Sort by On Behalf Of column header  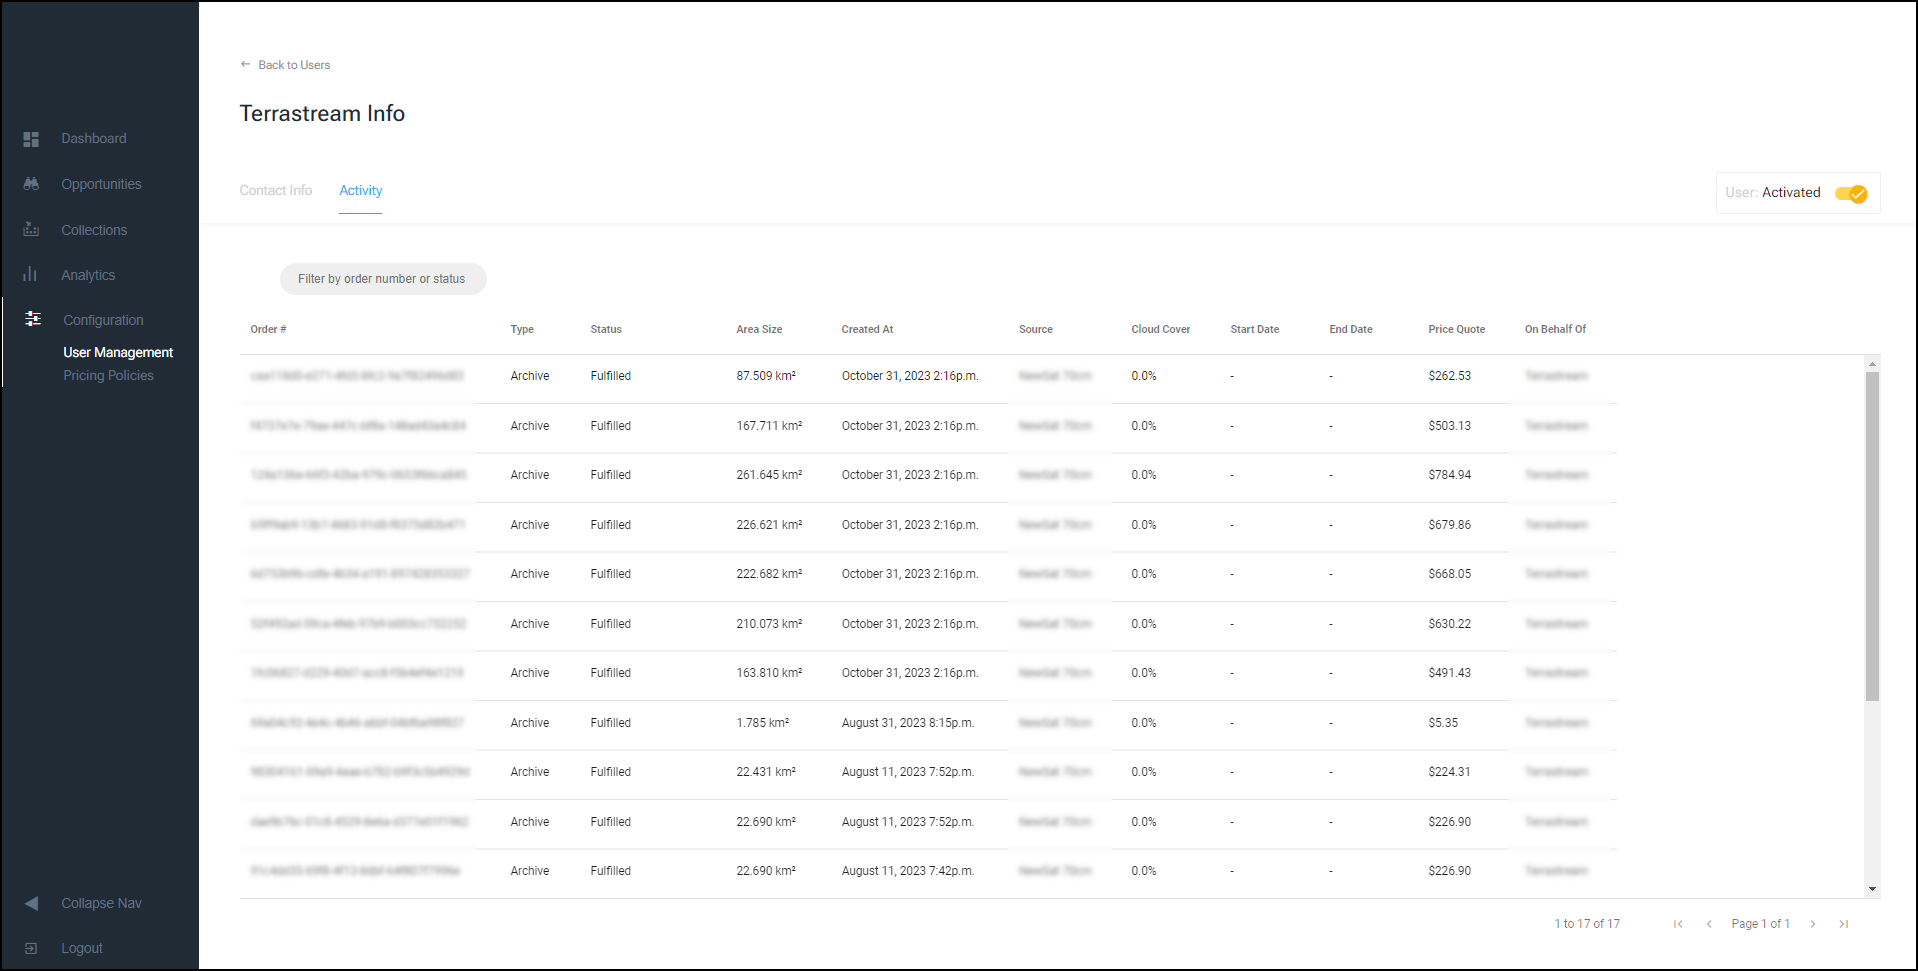pos(1555,329)
